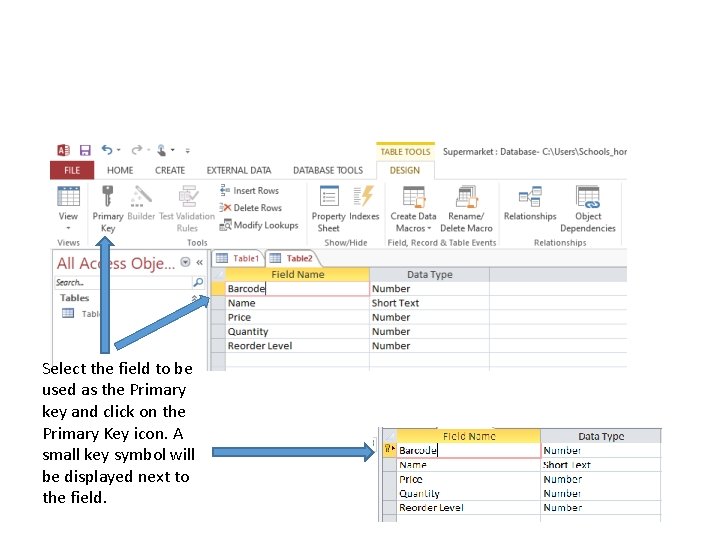Viewport: 720px width, 540px height.
Task: Collapse the navigation pane with the chevrons
Action: tap(199, 262)
